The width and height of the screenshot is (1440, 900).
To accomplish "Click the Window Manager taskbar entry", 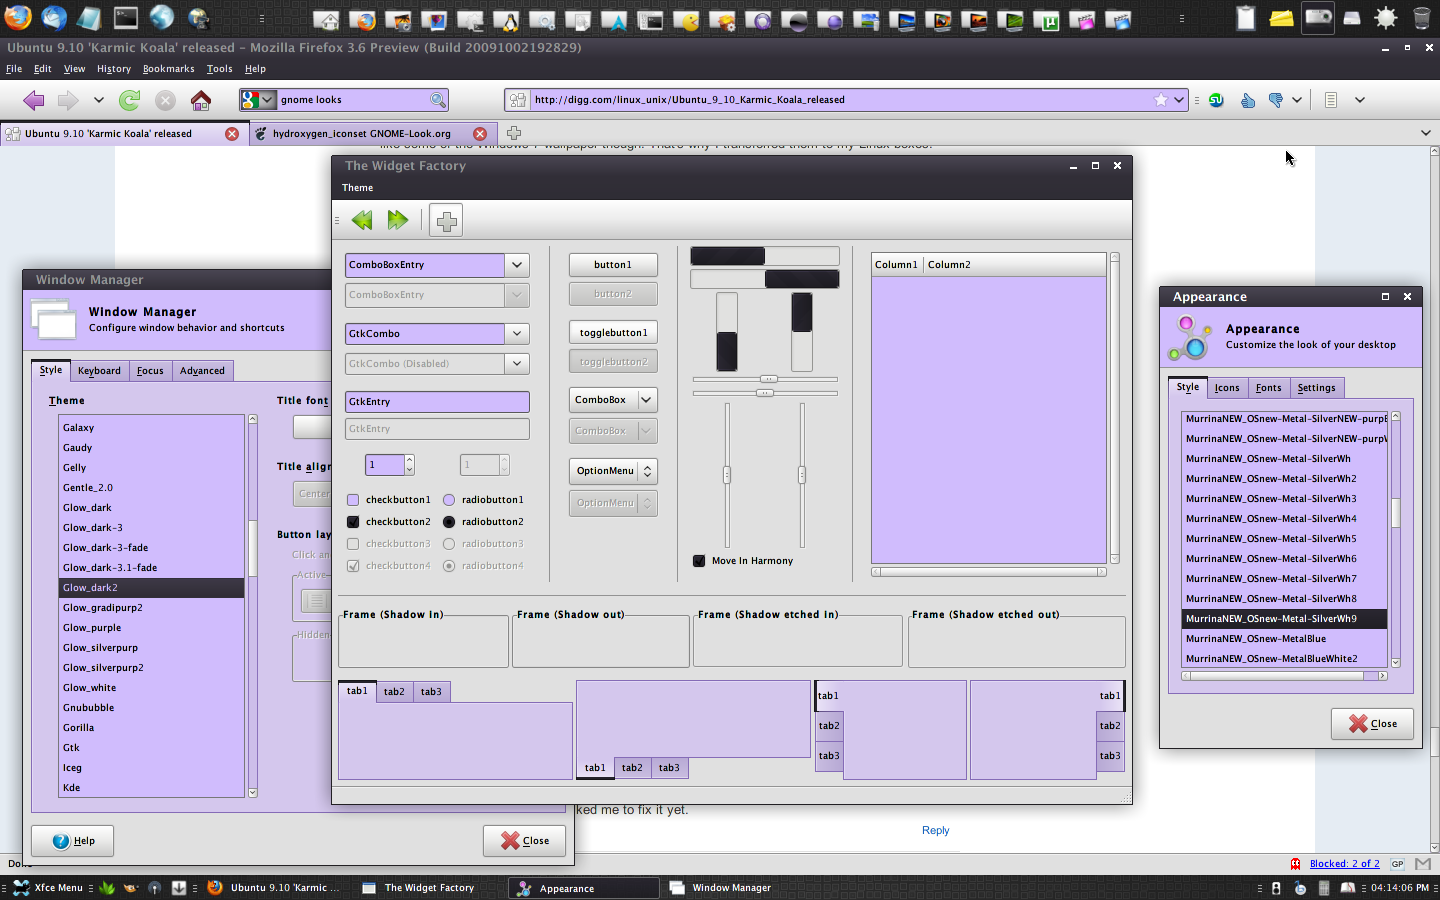I will point(732,888).
